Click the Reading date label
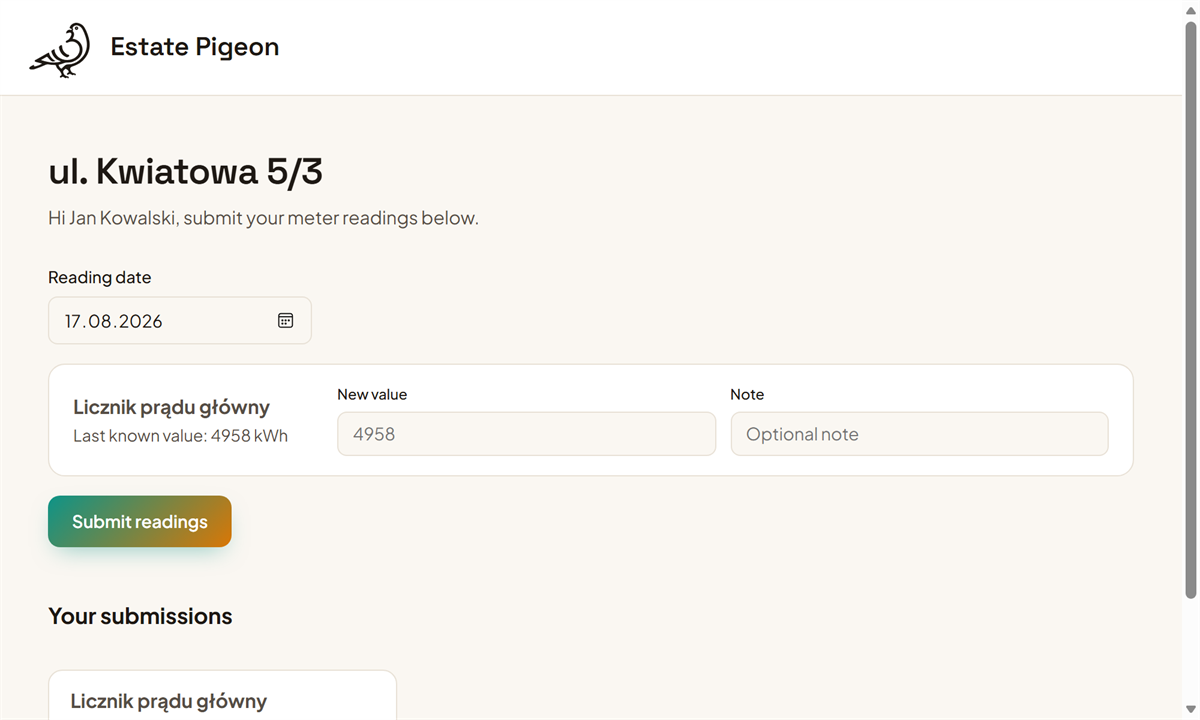Screen dimensions: 1200x720 point(99,277)
